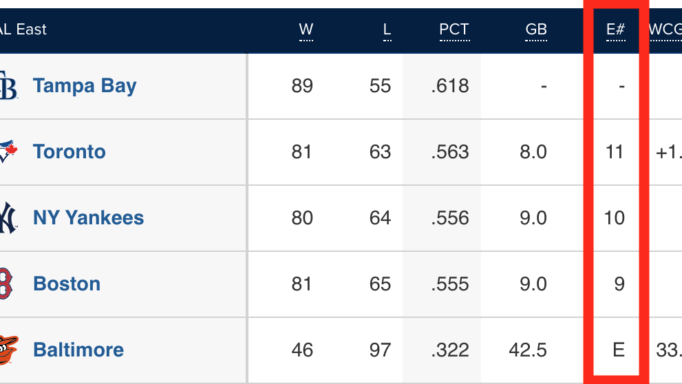Open the Boston team link
682x384 pixels.
67,284
